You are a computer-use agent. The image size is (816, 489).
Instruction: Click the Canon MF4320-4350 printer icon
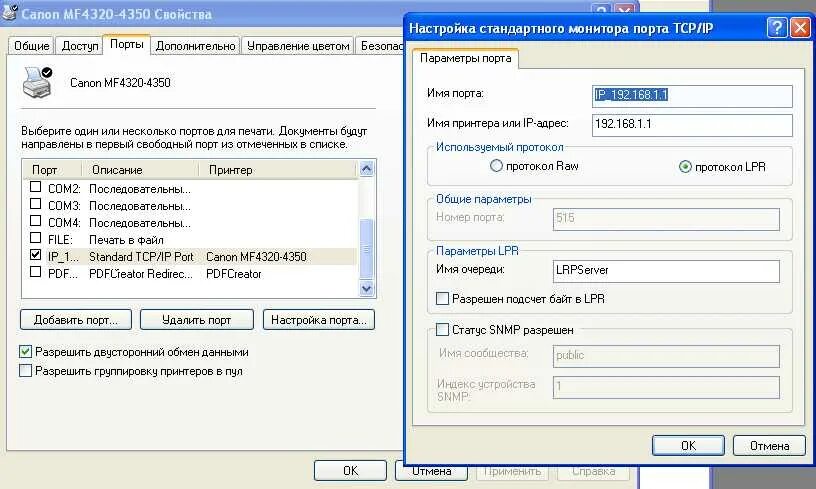click(x=38, y=82)
